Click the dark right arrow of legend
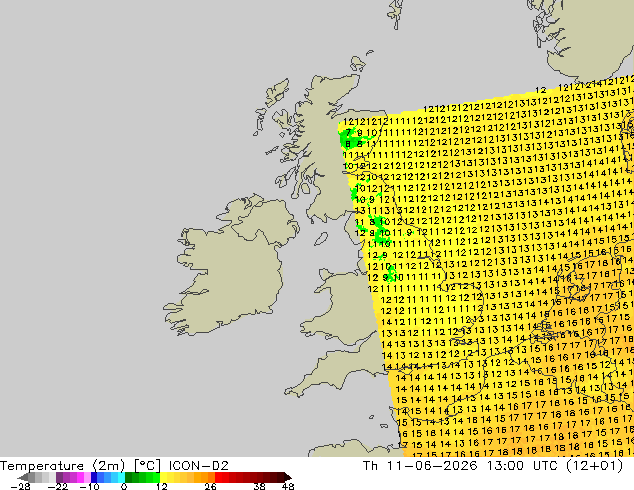The width and height of the screenshot is (634, 490). tap(288, 477)
